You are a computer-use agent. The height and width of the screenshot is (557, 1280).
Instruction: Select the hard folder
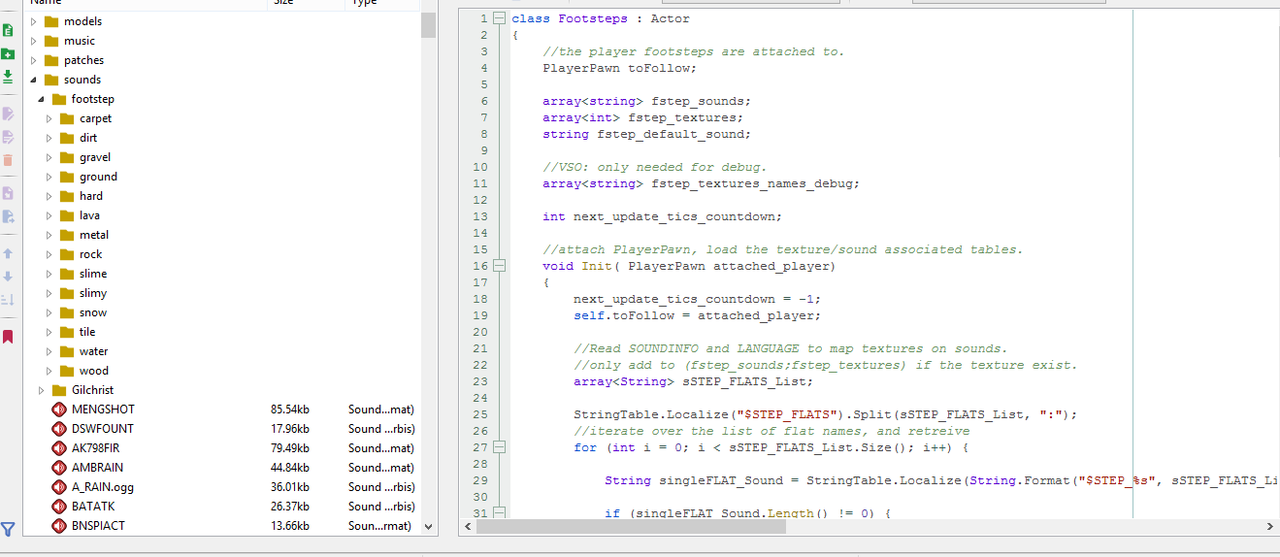[x=91, y=196]
